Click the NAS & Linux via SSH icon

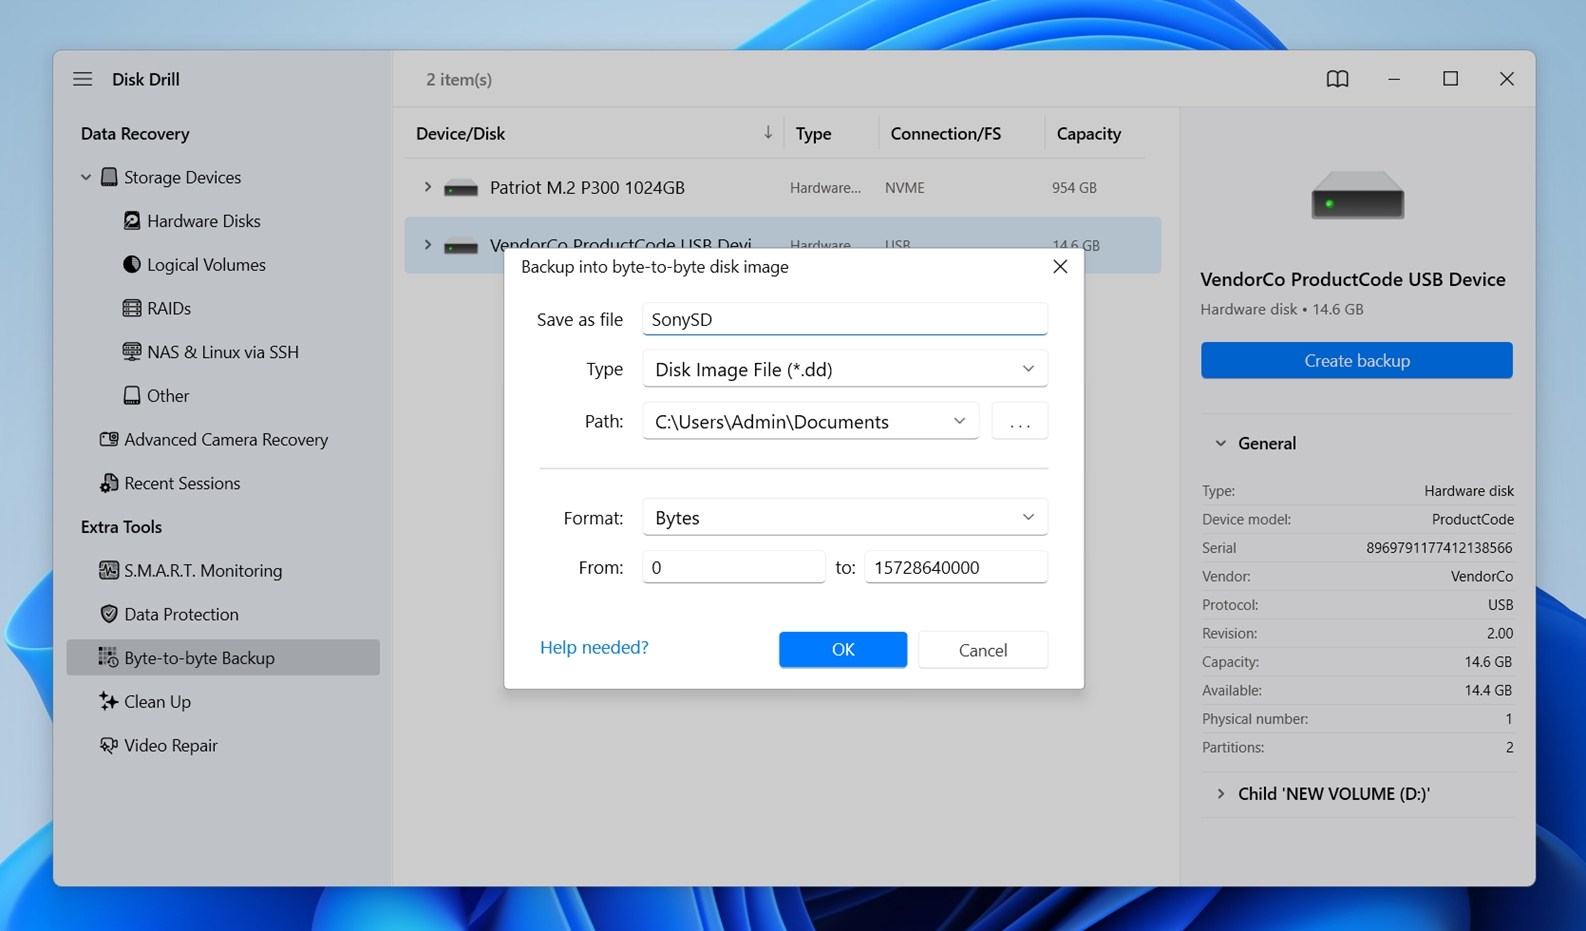tap(132, 352)
